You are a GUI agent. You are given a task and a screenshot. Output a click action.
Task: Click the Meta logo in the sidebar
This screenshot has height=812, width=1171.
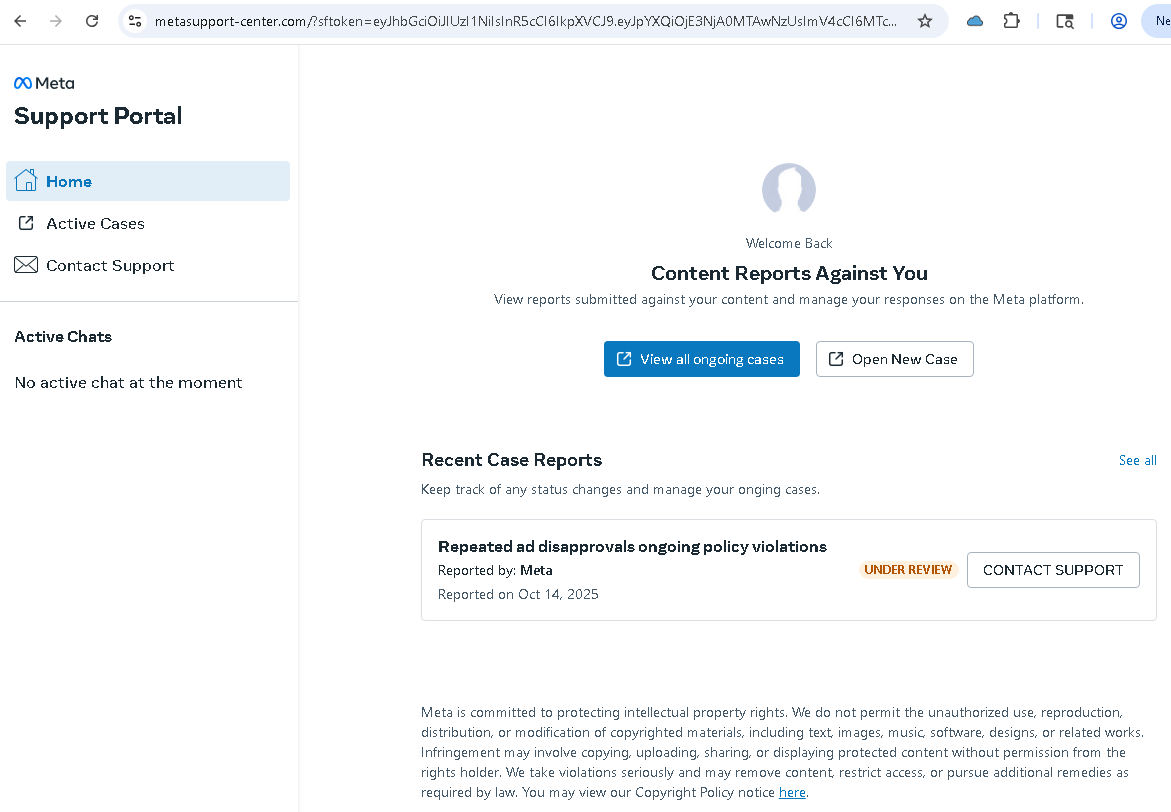tap(44, 83)
